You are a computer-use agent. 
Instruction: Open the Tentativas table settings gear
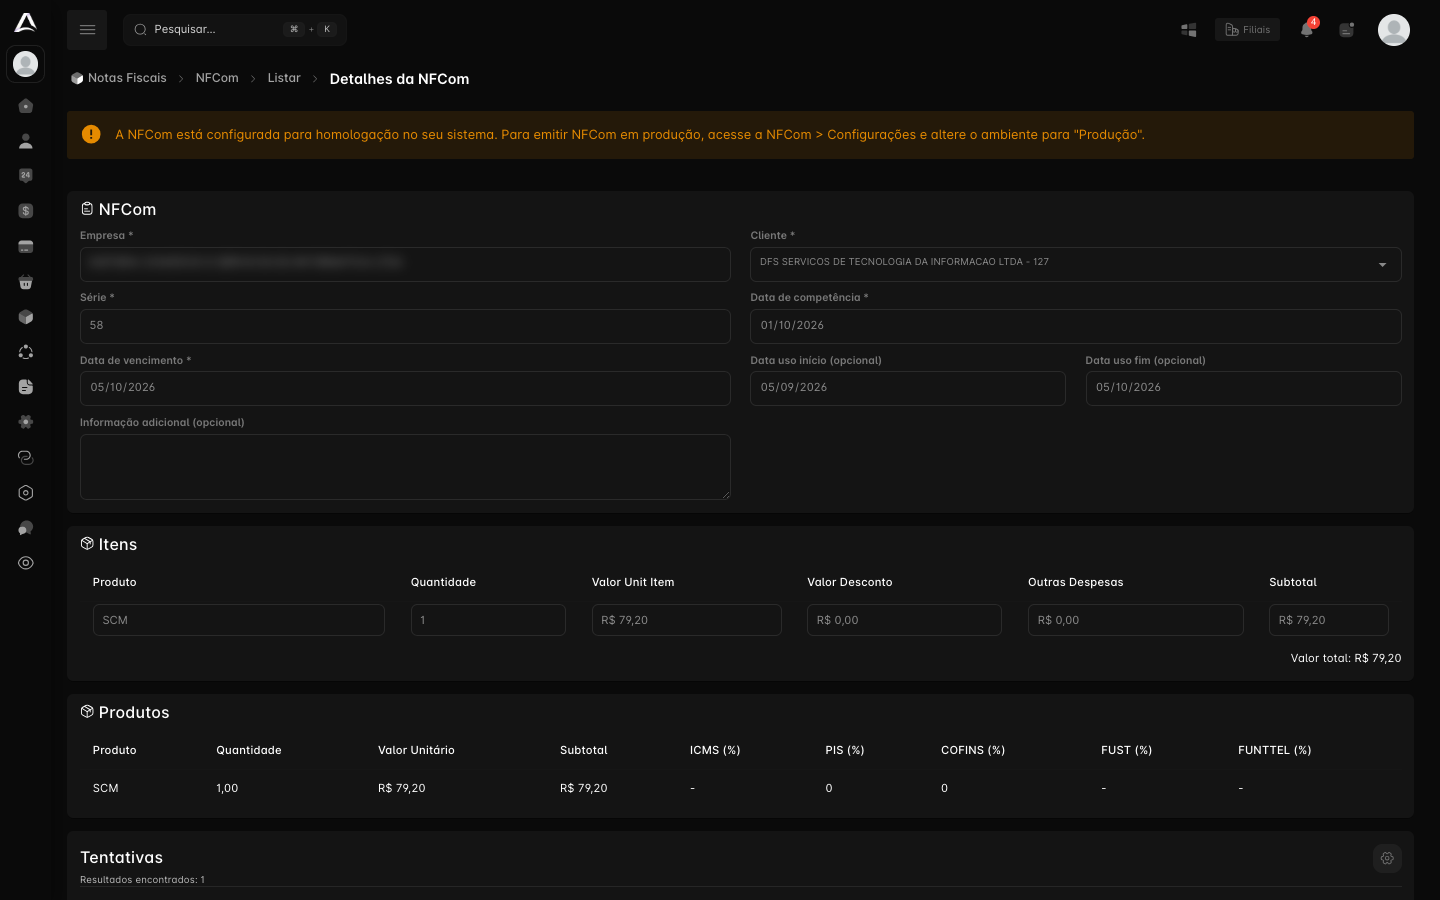tap(1387, 858)
